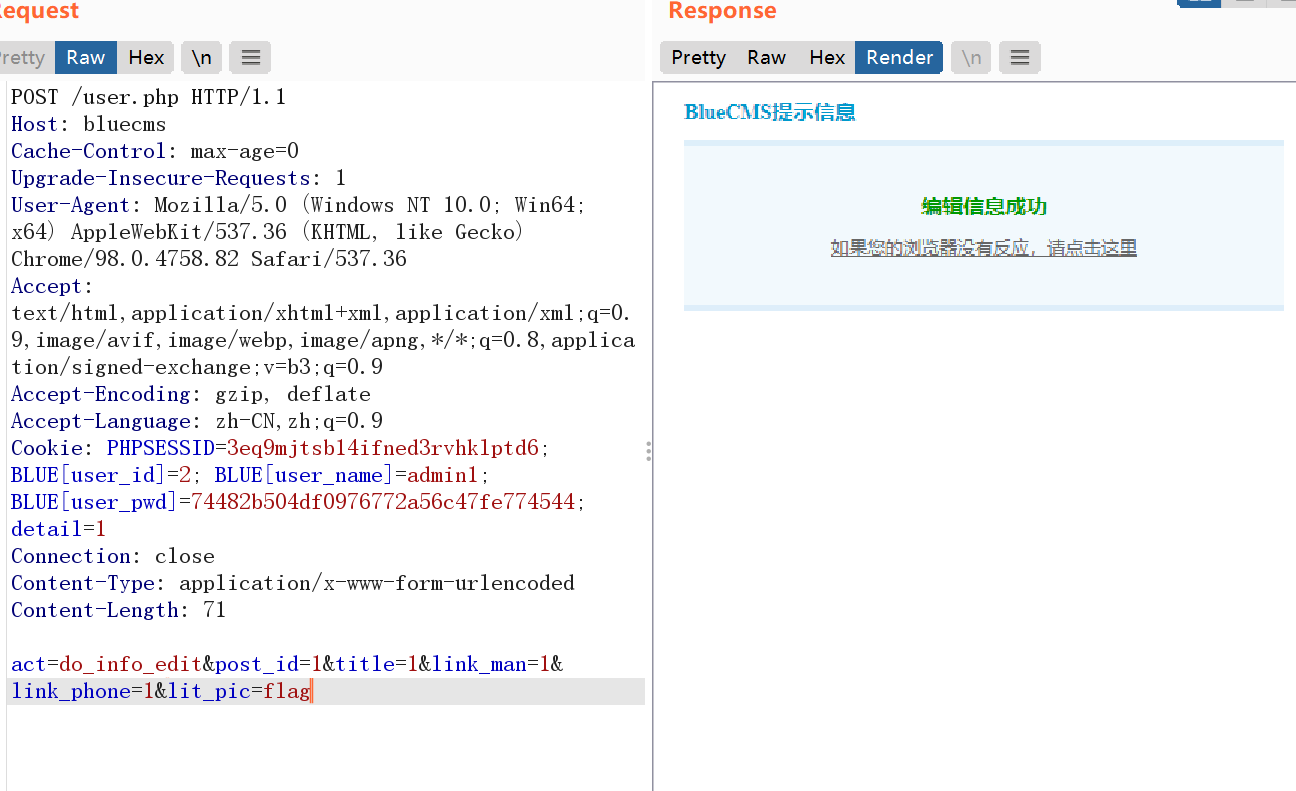This screenshot has width=1296, height=791.
Task: Click the 'act=do_info_edit' body parameter
Action: click(x=107, y=664)
